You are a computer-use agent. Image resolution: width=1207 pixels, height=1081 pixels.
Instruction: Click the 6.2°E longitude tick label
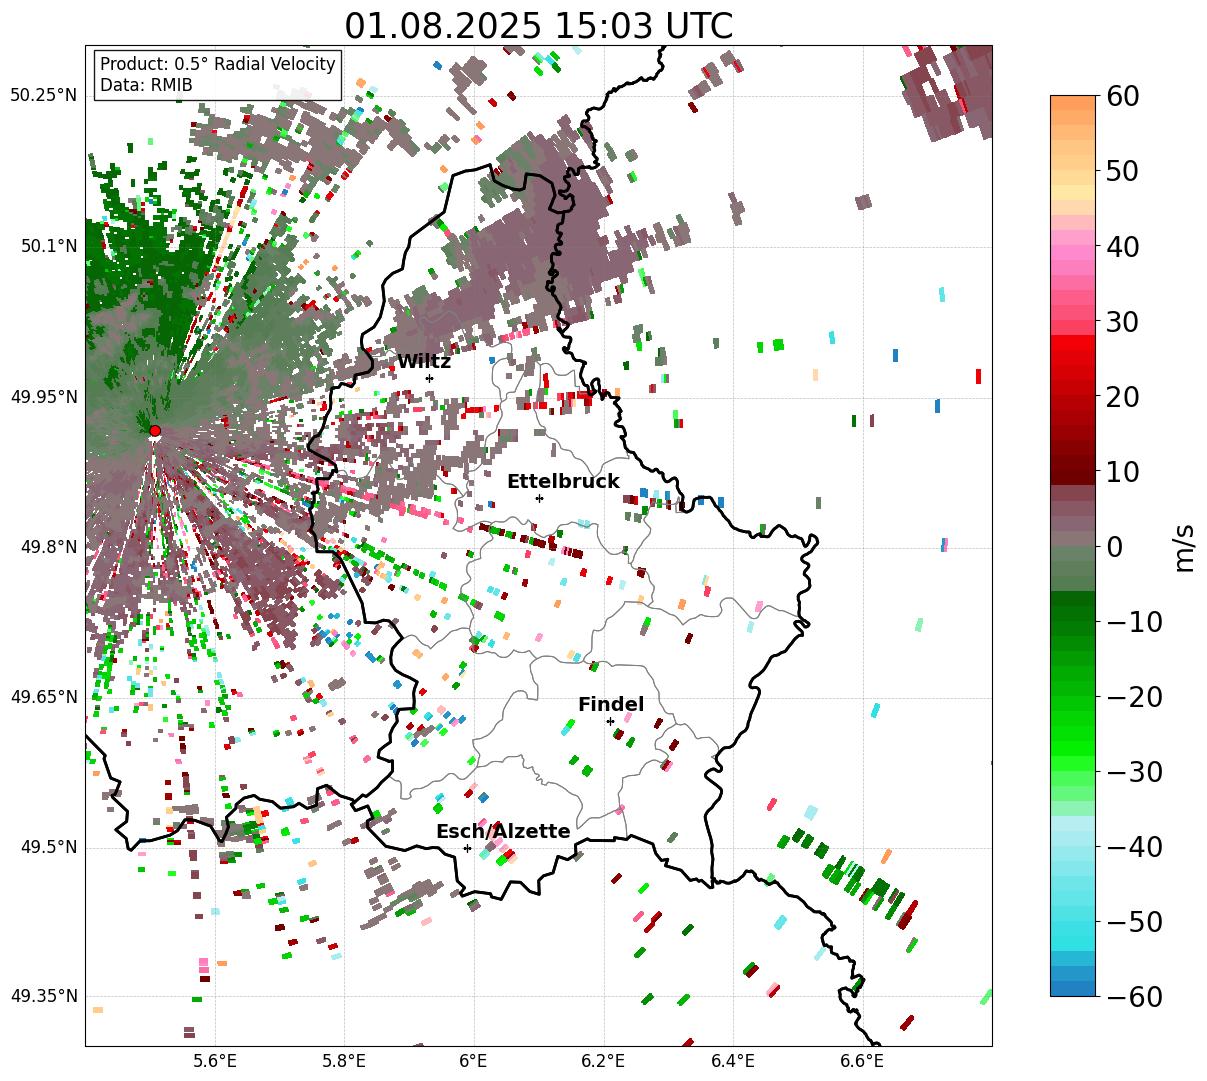(x=603, y=1061)
